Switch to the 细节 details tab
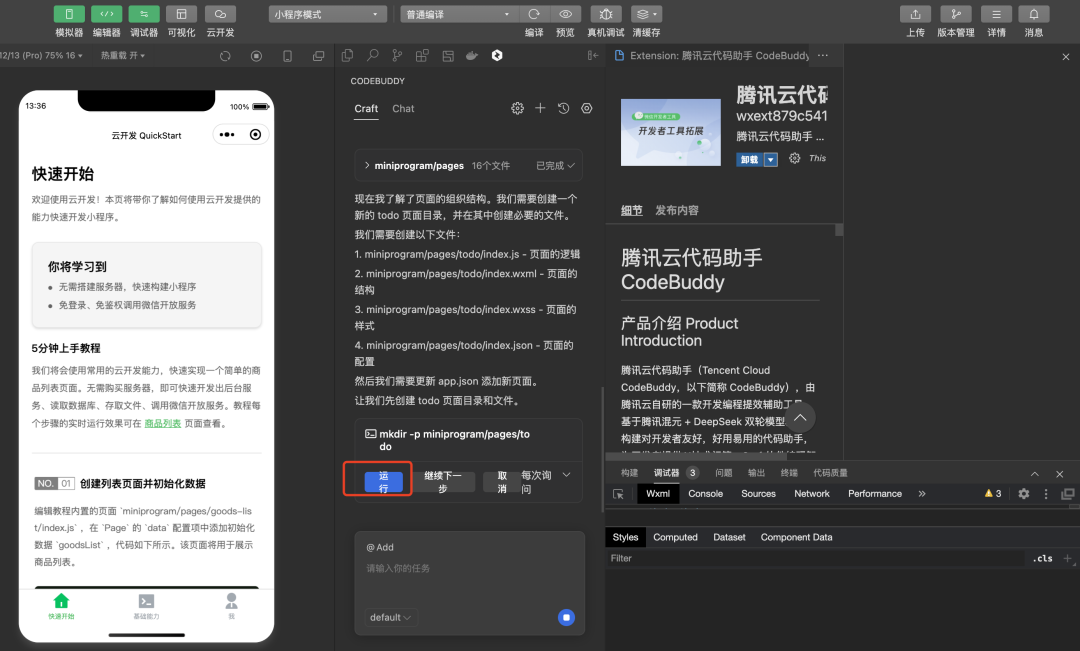 pos(631,210)
